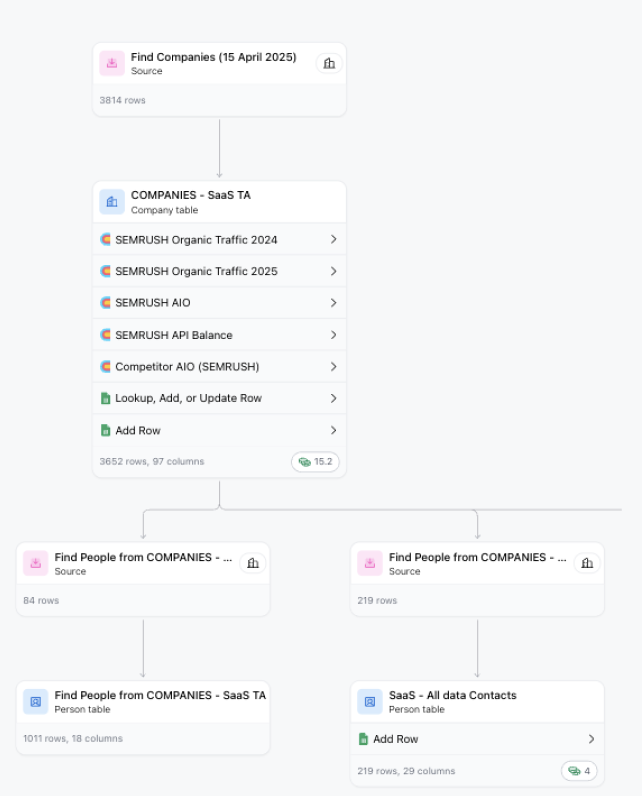
Task: Click Semrush icon beside SEMRUSH API Balance
Action: [106, 335]
